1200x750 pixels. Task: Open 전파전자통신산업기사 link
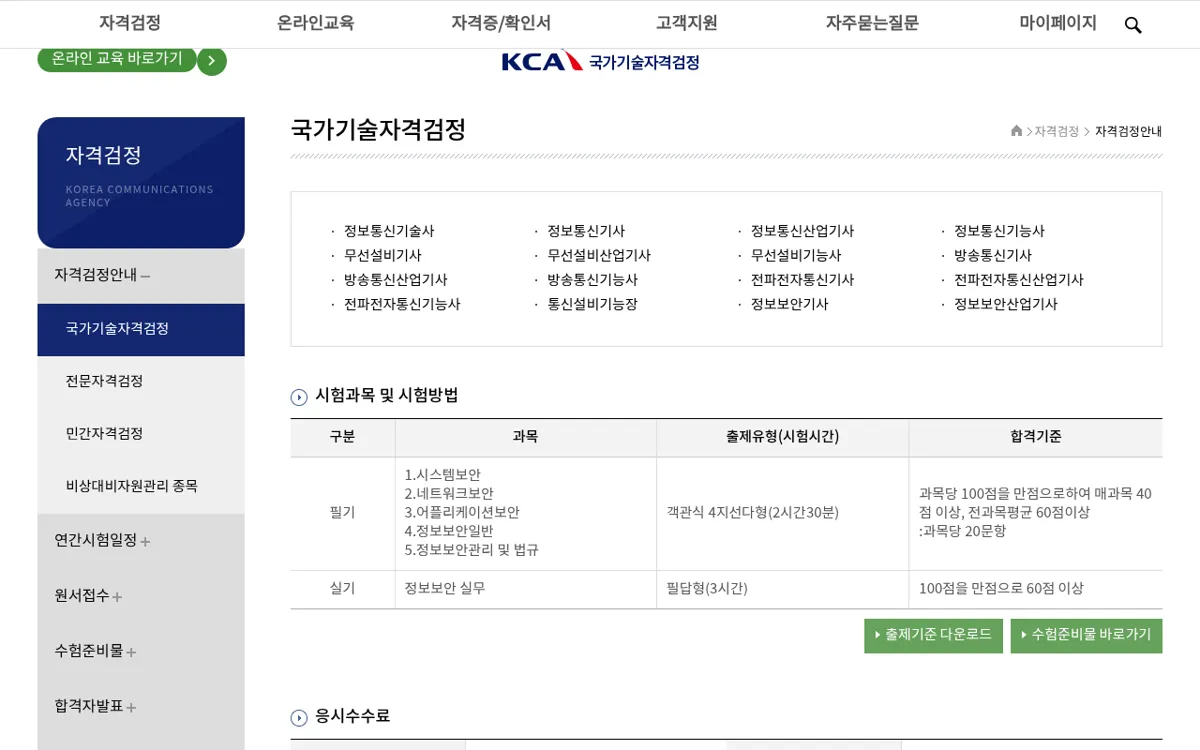1019,280
